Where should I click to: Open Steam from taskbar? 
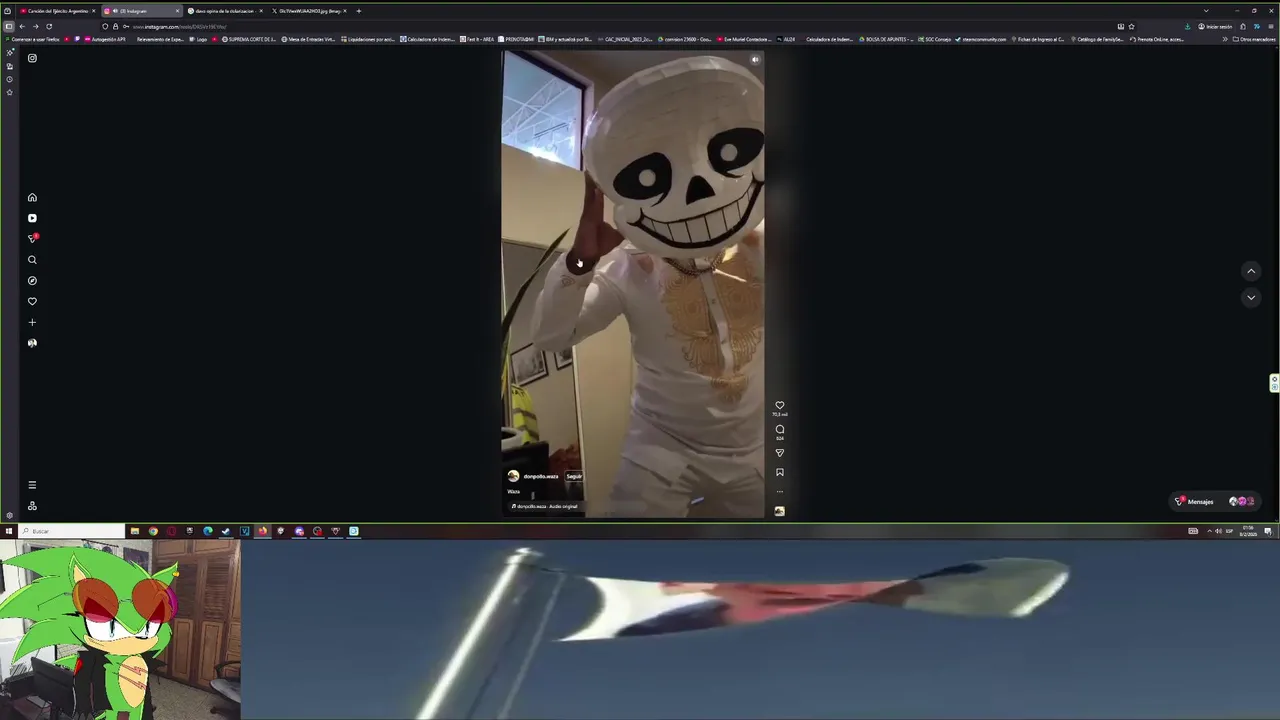pos(226,531)
